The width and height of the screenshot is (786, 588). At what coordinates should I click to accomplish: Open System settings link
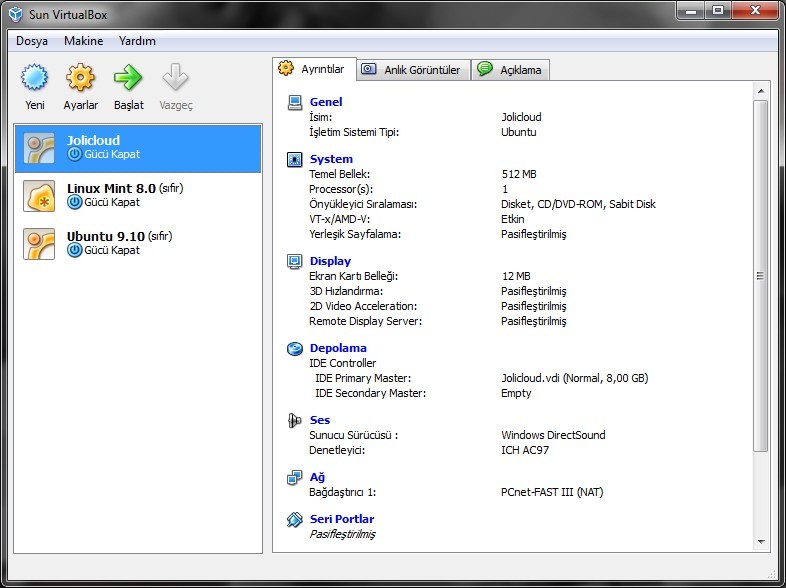point(331,159)
